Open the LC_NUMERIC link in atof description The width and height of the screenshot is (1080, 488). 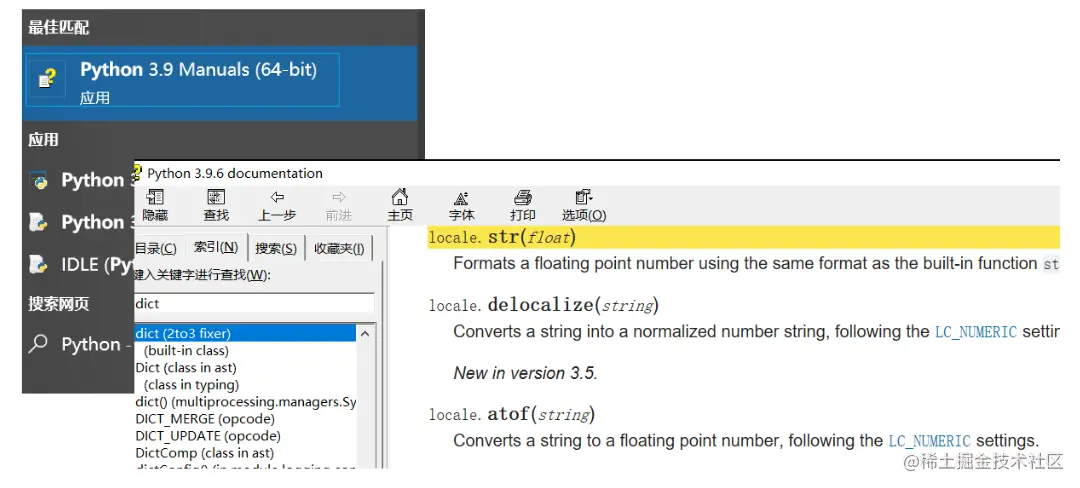tap(929, 441)
